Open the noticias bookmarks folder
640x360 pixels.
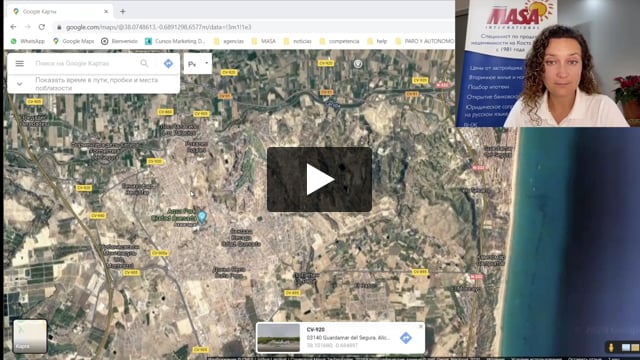(298, 41)
